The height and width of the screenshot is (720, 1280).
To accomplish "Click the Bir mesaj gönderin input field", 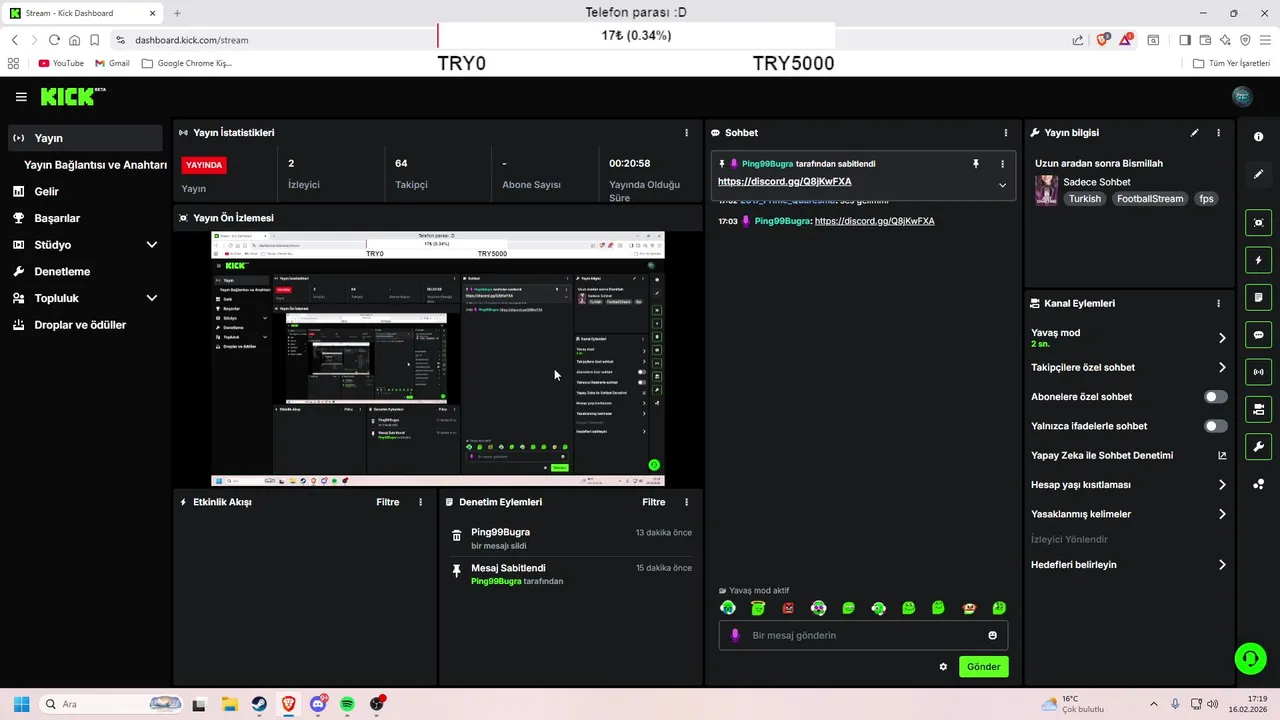I will (x=863, y=635).
